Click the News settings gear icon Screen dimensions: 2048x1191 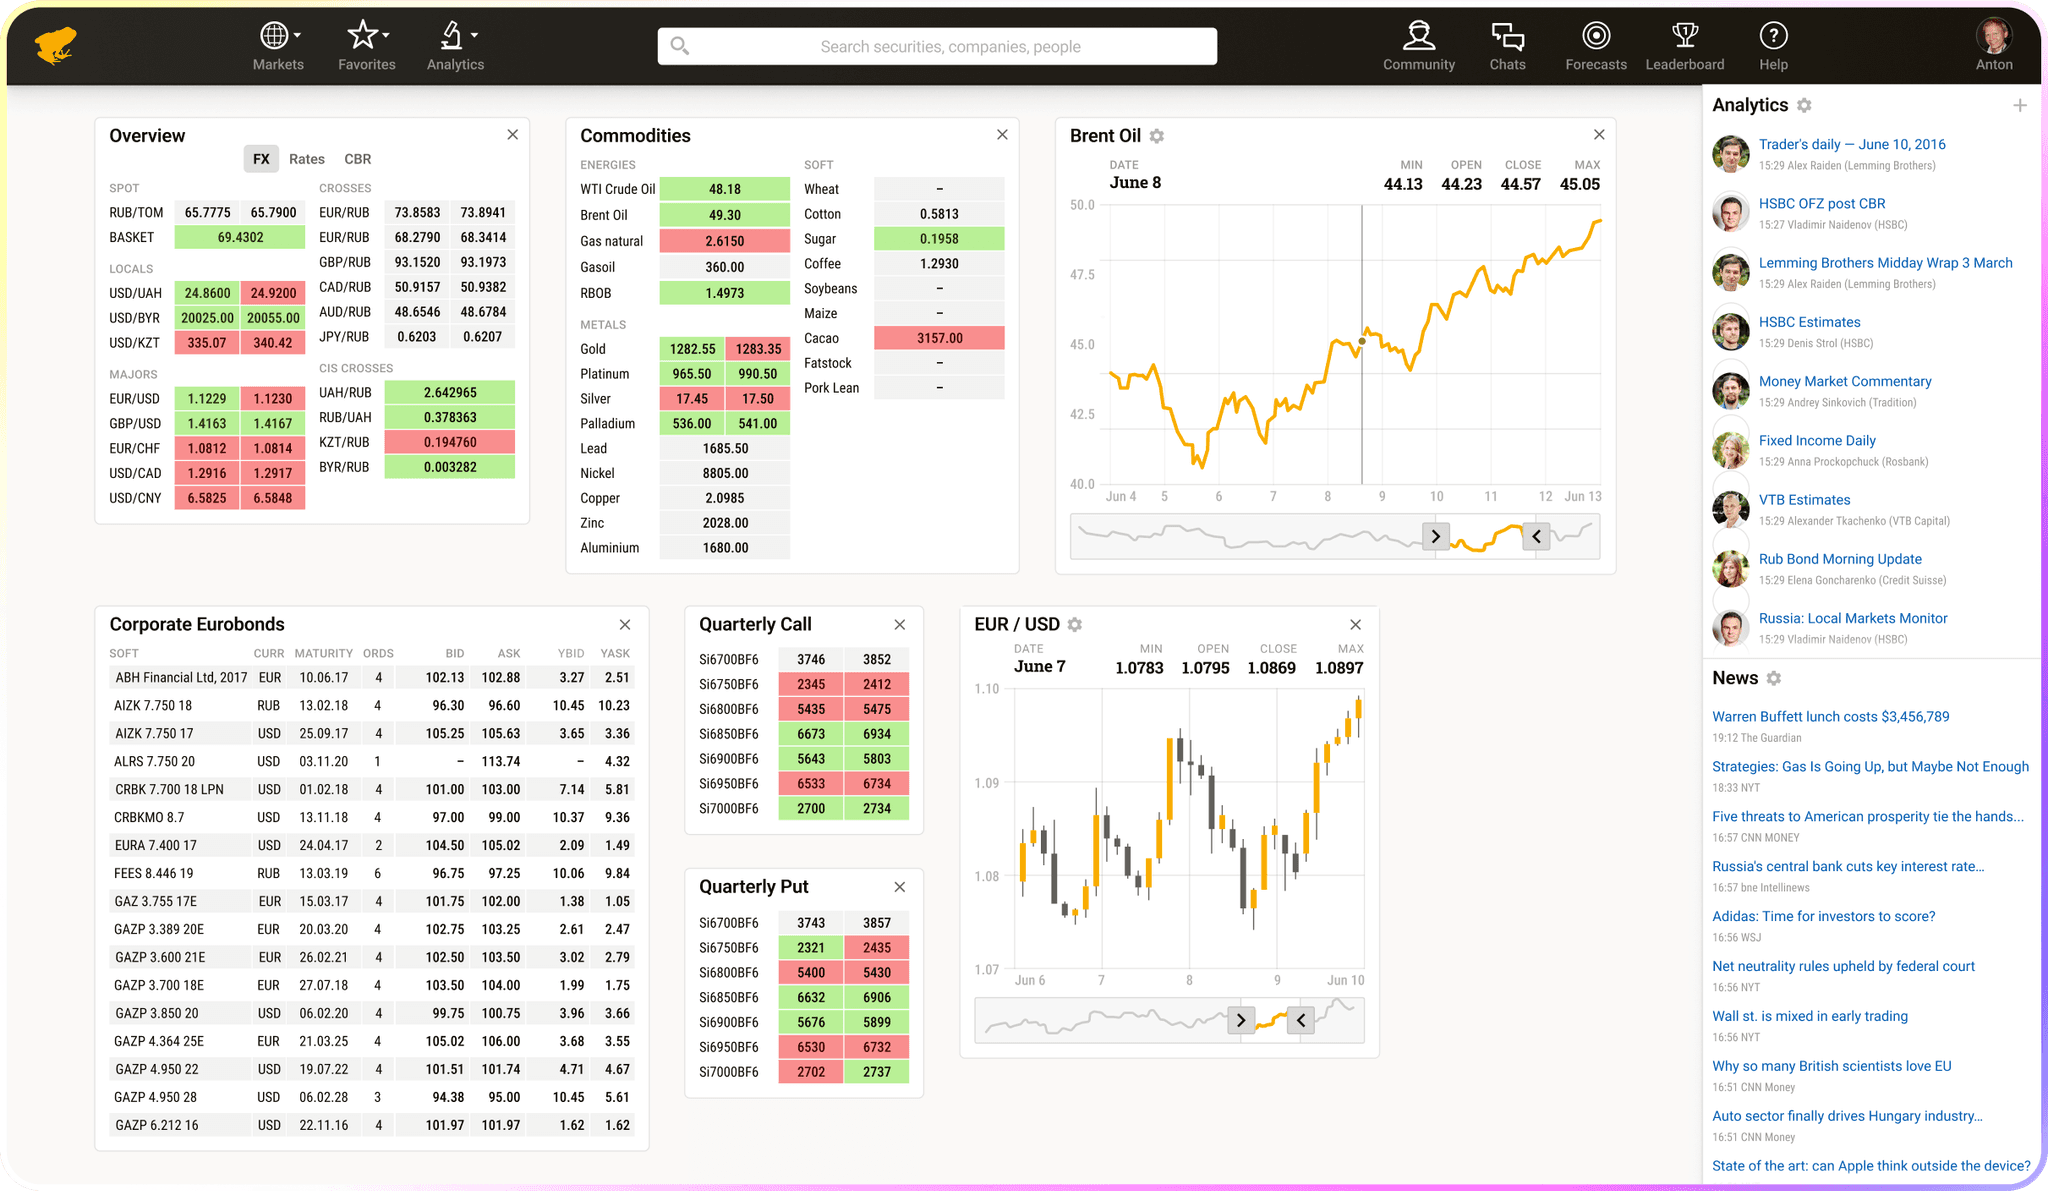point(1774,678)
